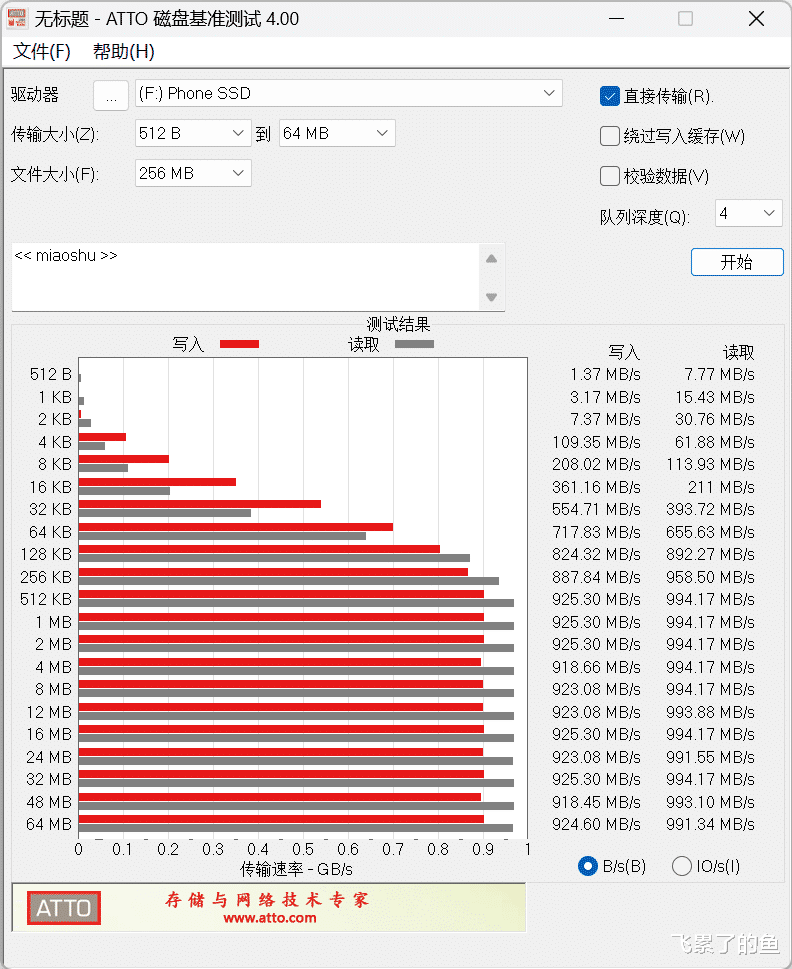Click the red 写入 legend swatch

tap(240, 344)
